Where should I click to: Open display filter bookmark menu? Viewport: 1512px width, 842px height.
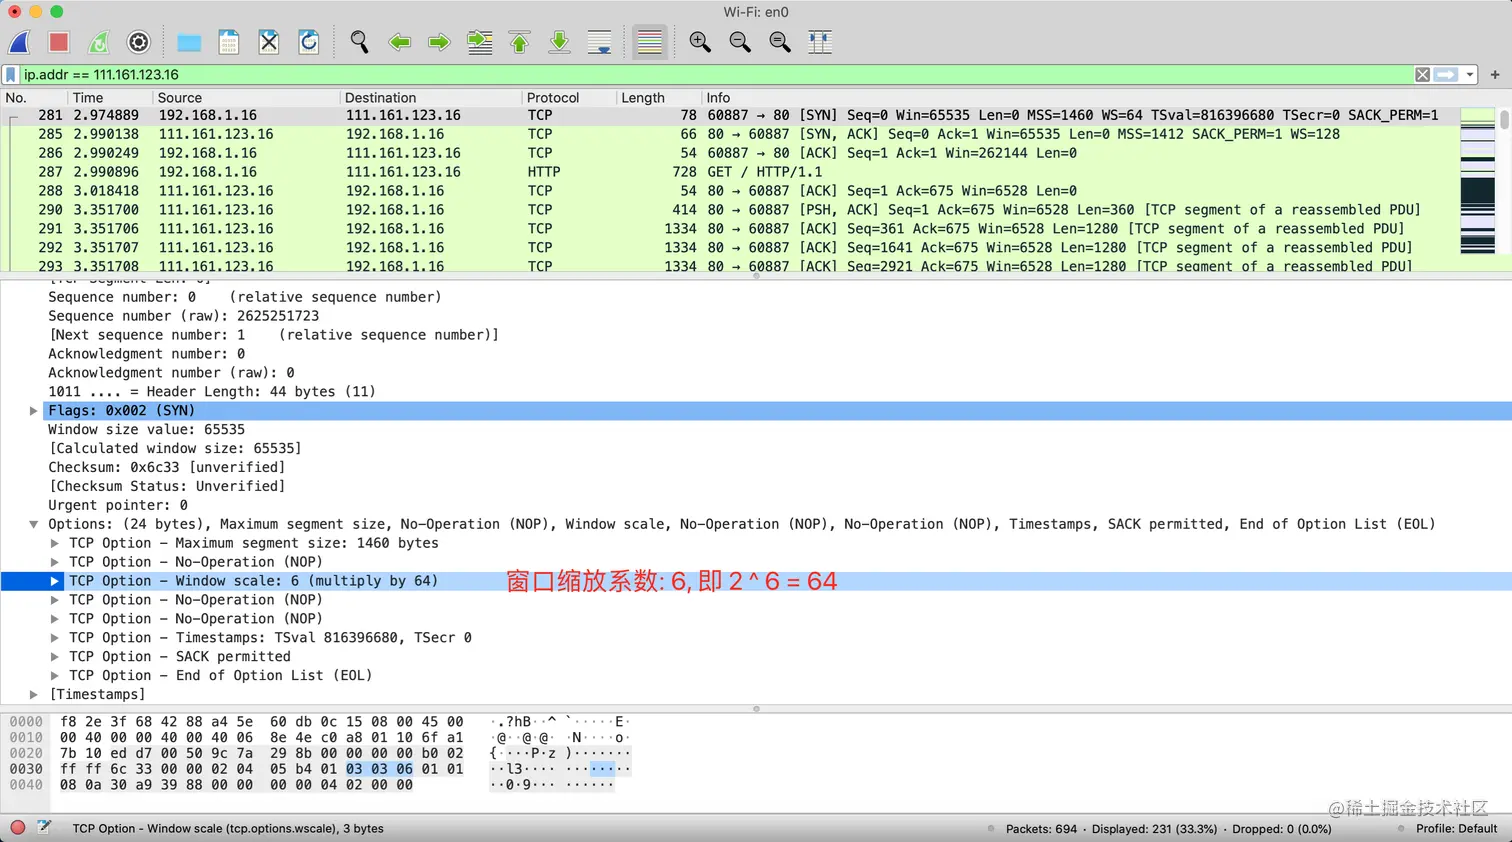[x=11, y=75]
